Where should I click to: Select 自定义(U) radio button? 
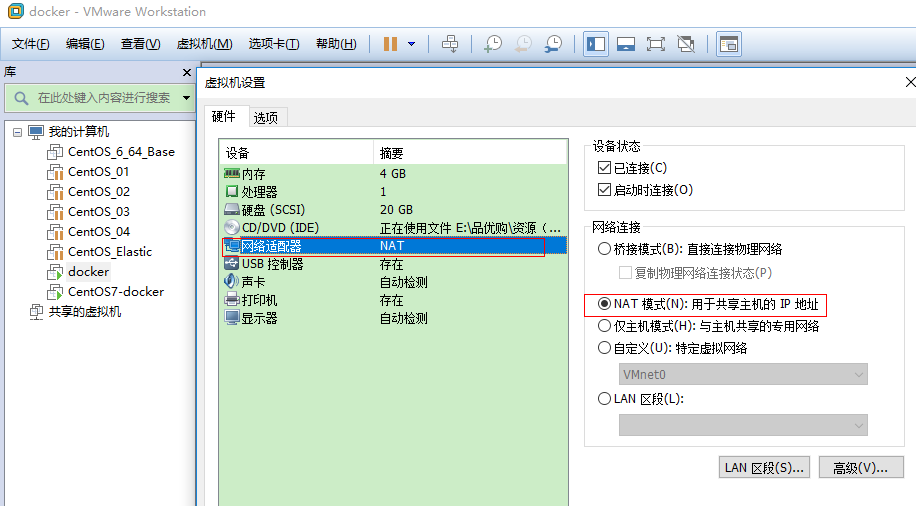pos(604,348)
